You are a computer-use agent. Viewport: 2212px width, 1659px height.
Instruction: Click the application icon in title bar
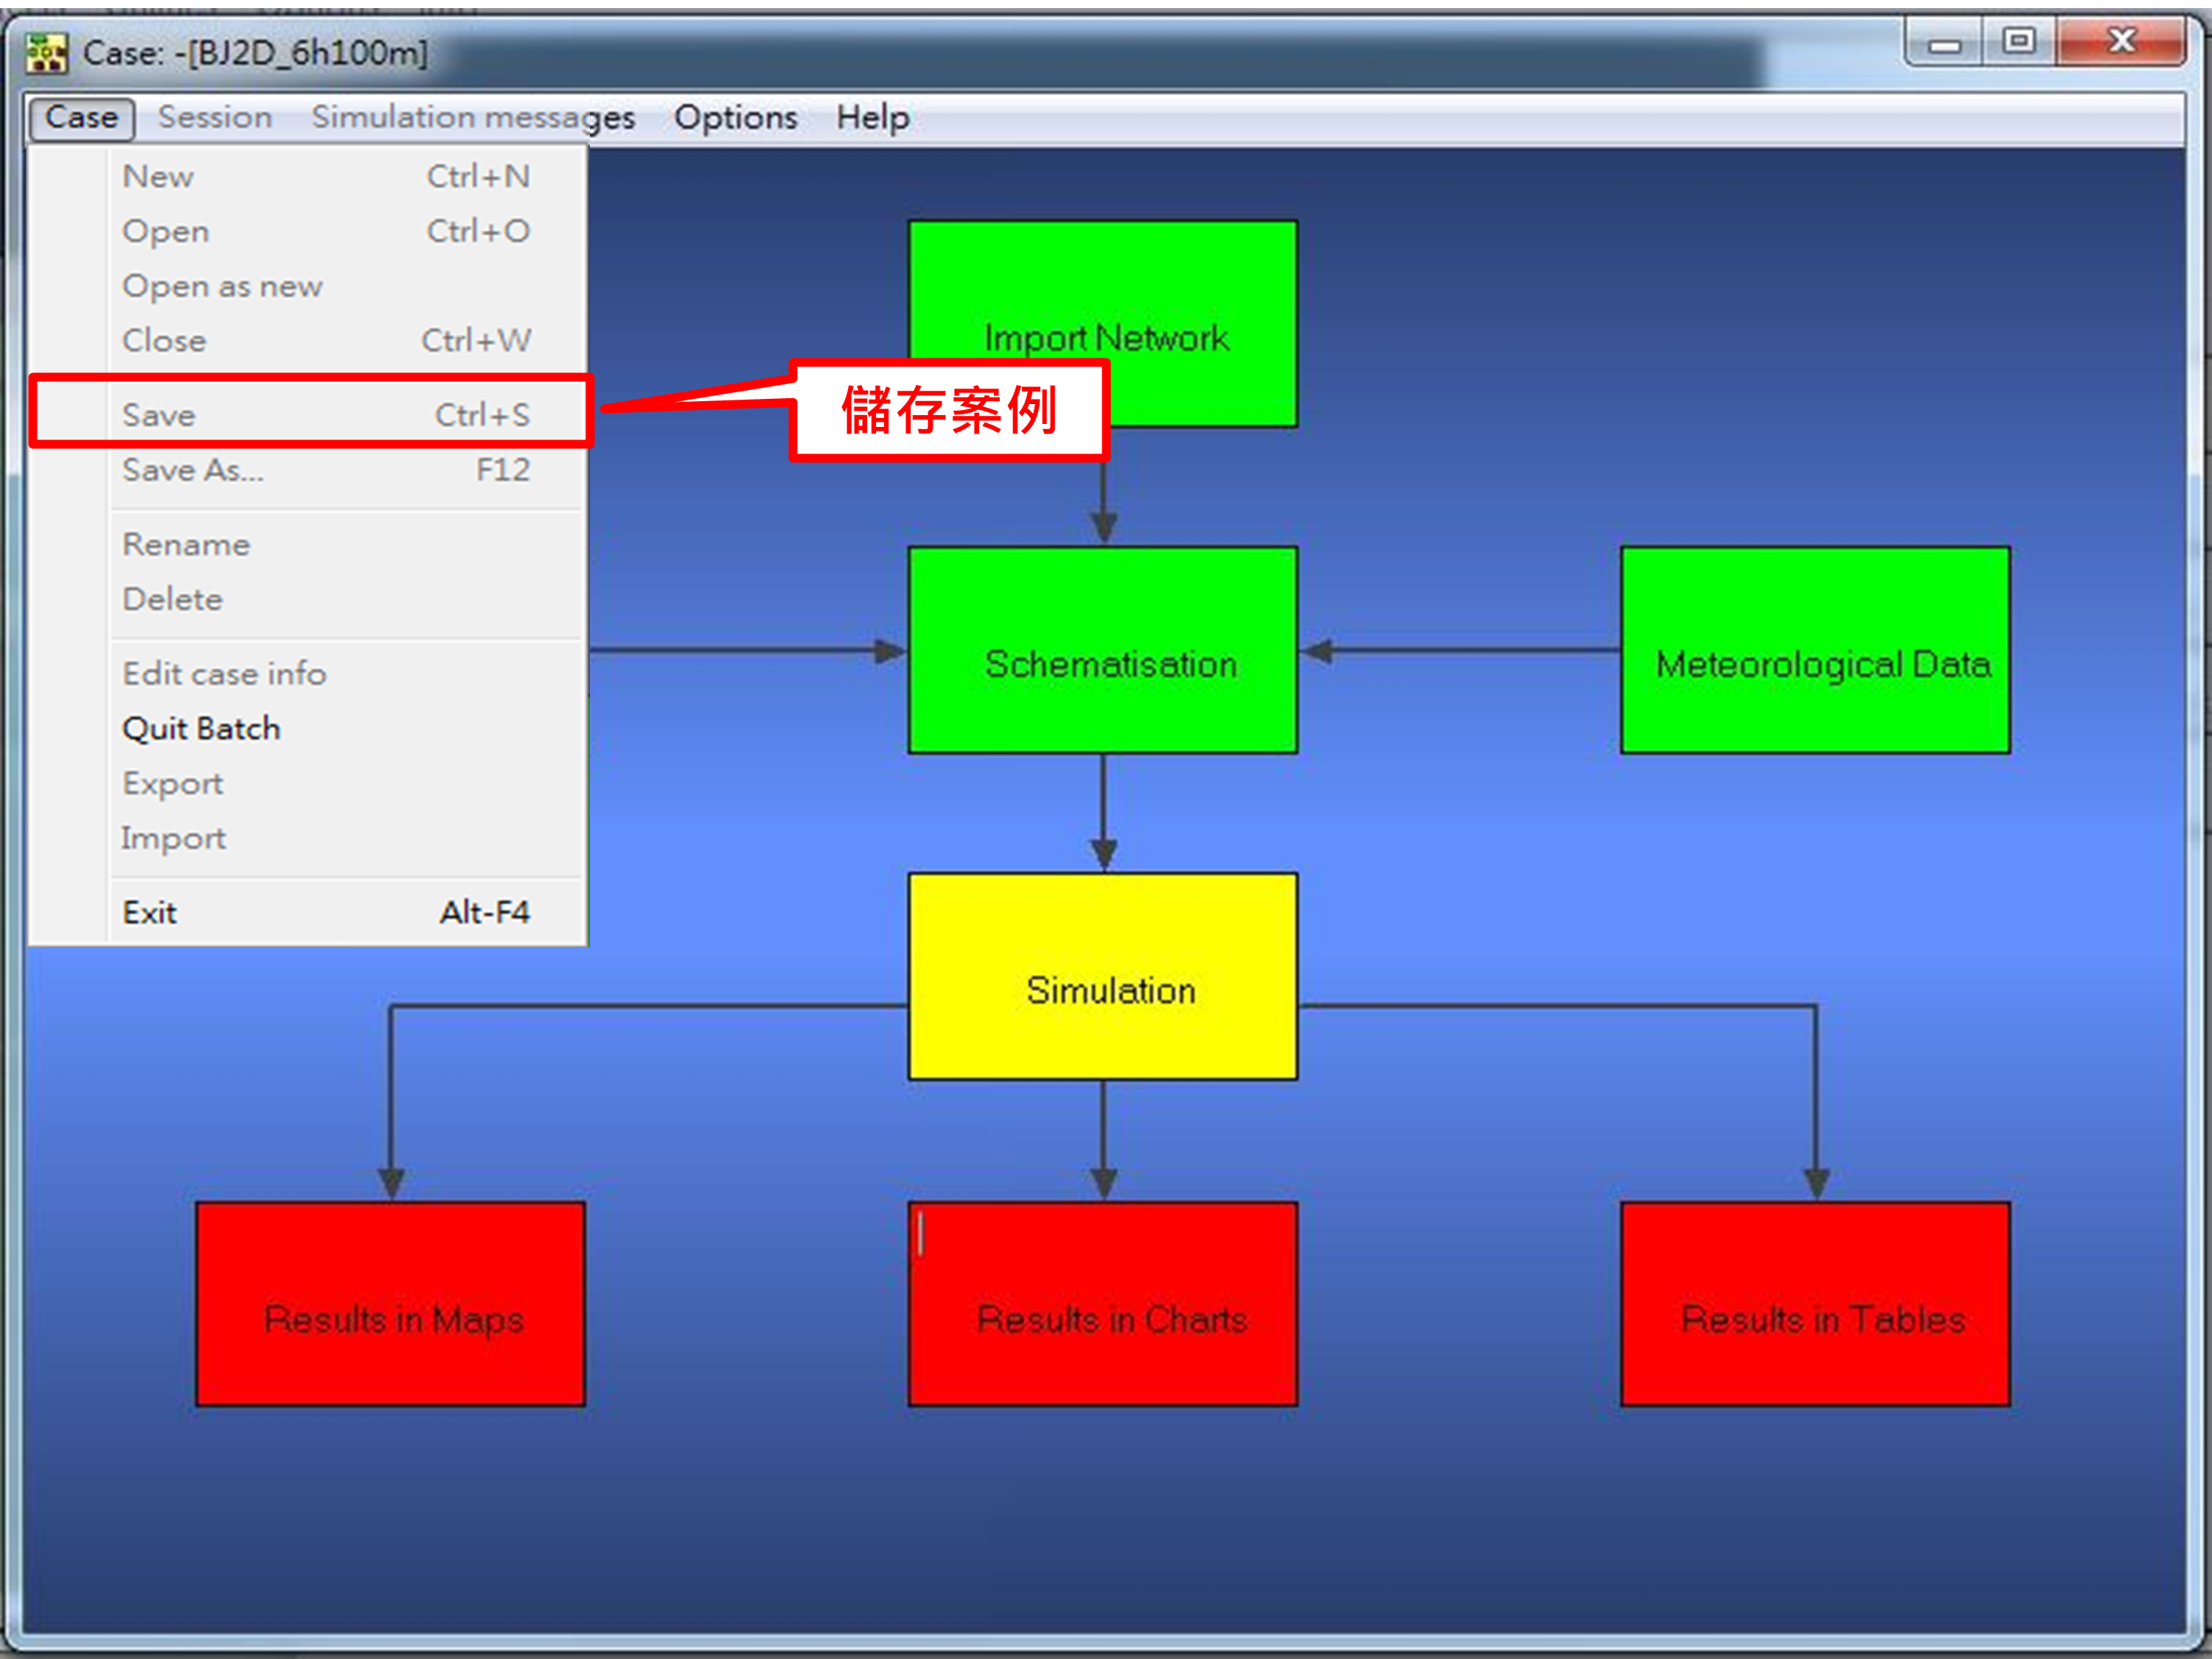click(x=47, y=52)
